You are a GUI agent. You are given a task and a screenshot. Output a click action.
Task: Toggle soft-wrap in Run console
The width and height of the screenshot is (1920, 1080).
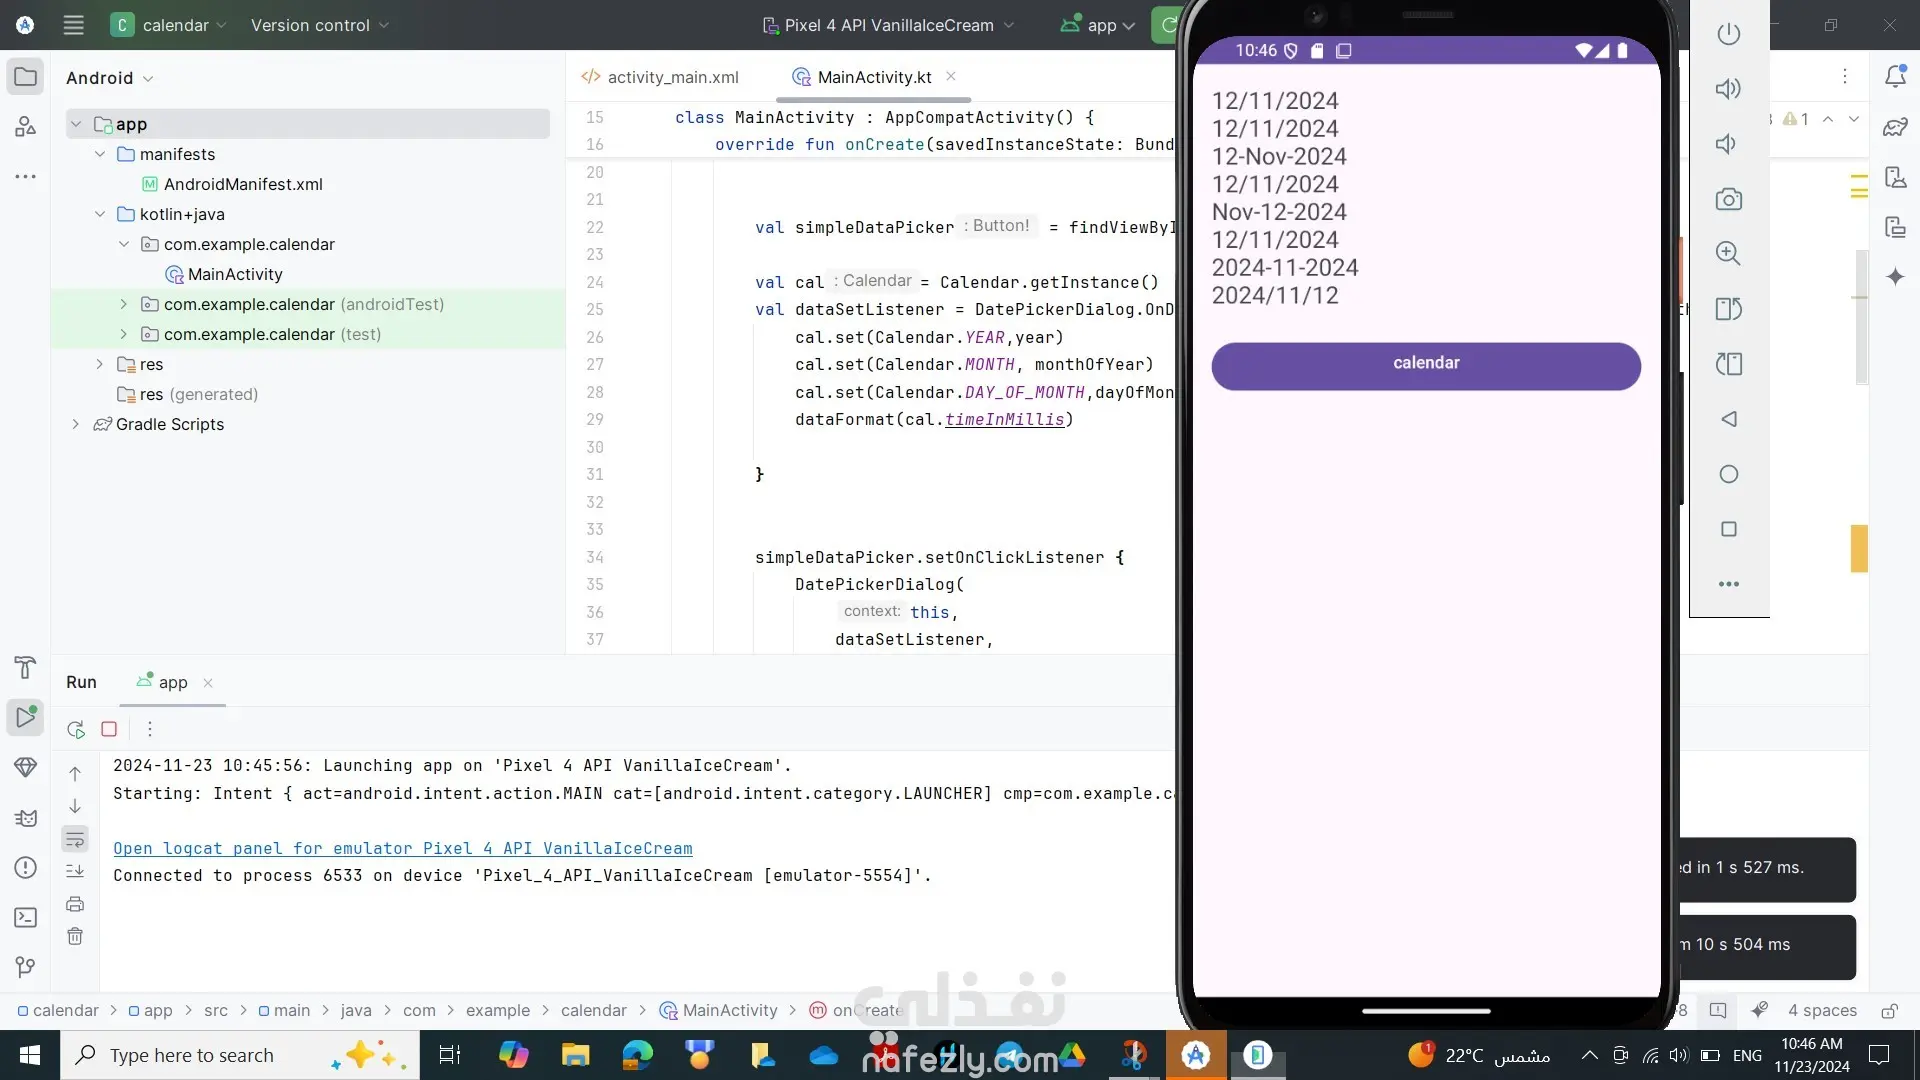pyautogui.click(x=75, y=839)
